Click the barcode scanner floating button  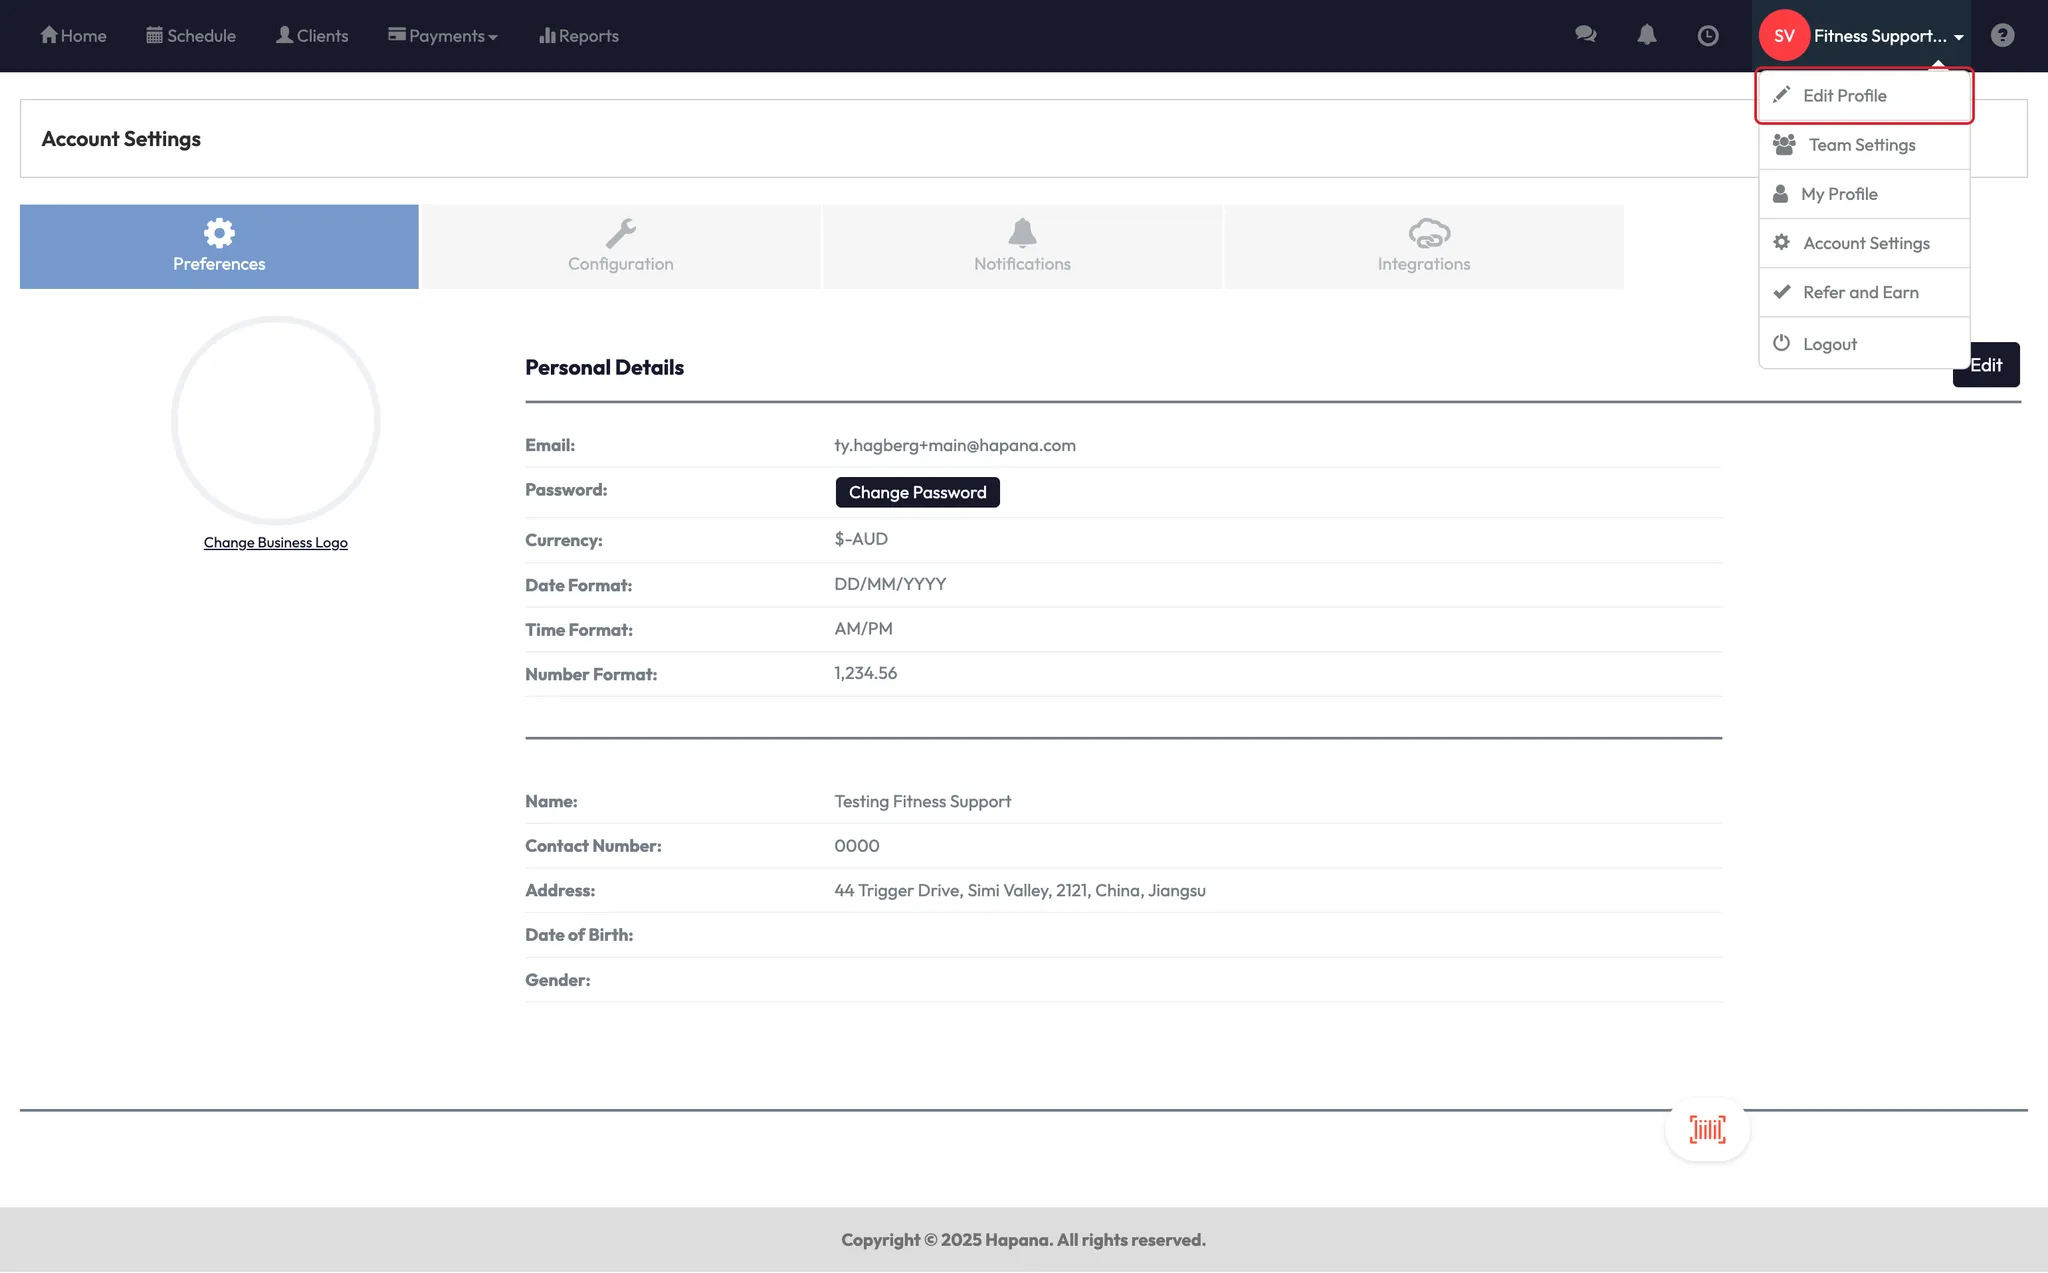pos(1707,1129)
